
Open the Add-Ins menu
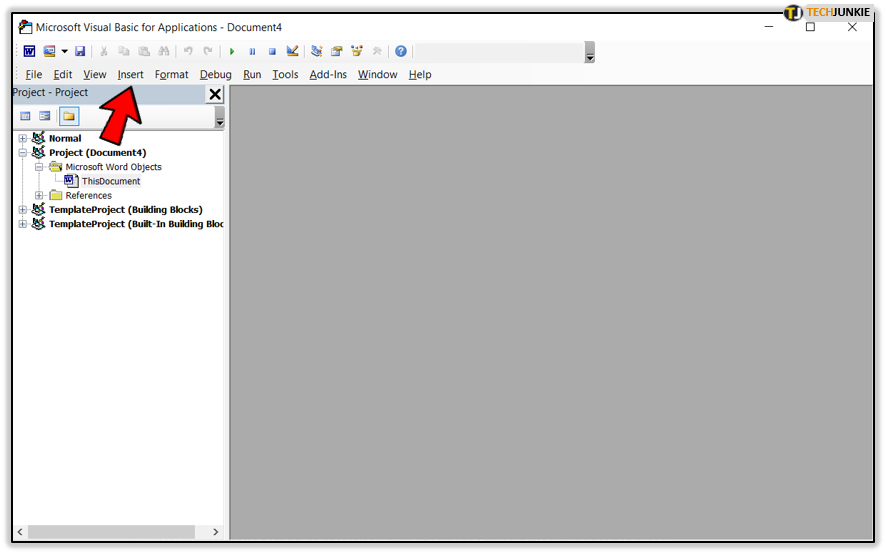click(x=328, y=75)
